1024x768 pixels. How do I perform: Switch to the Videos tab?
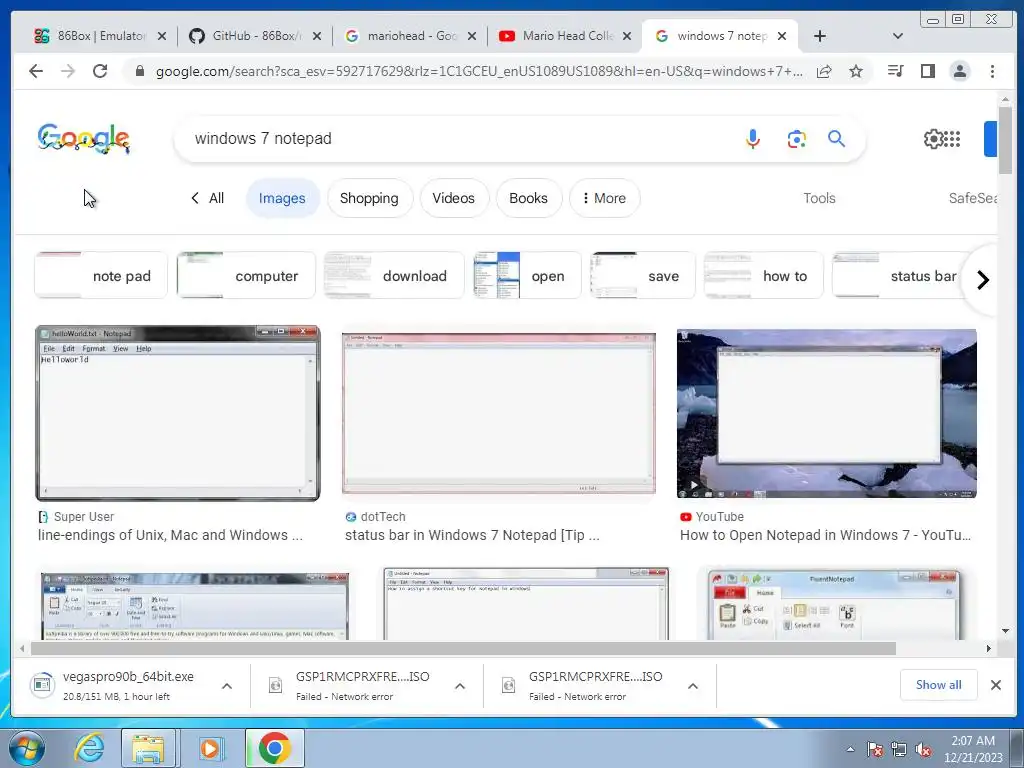(x=453, y=198)
